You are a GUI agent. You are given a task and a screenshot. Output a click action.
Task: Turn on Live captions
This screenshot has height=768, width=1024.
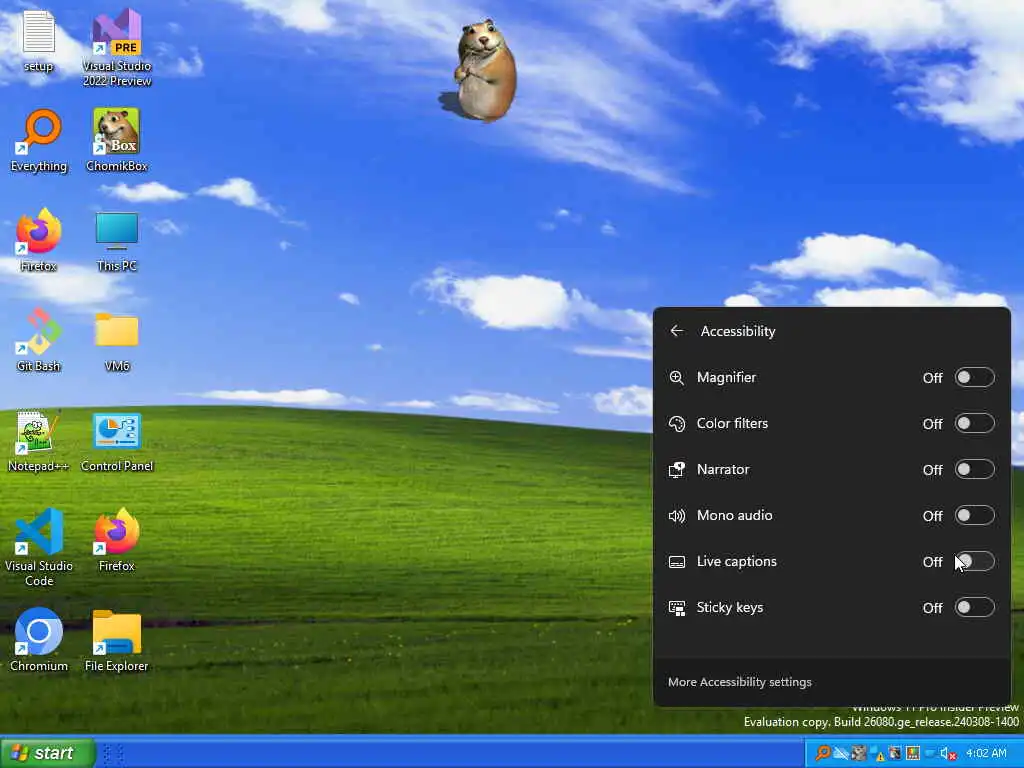974,562
